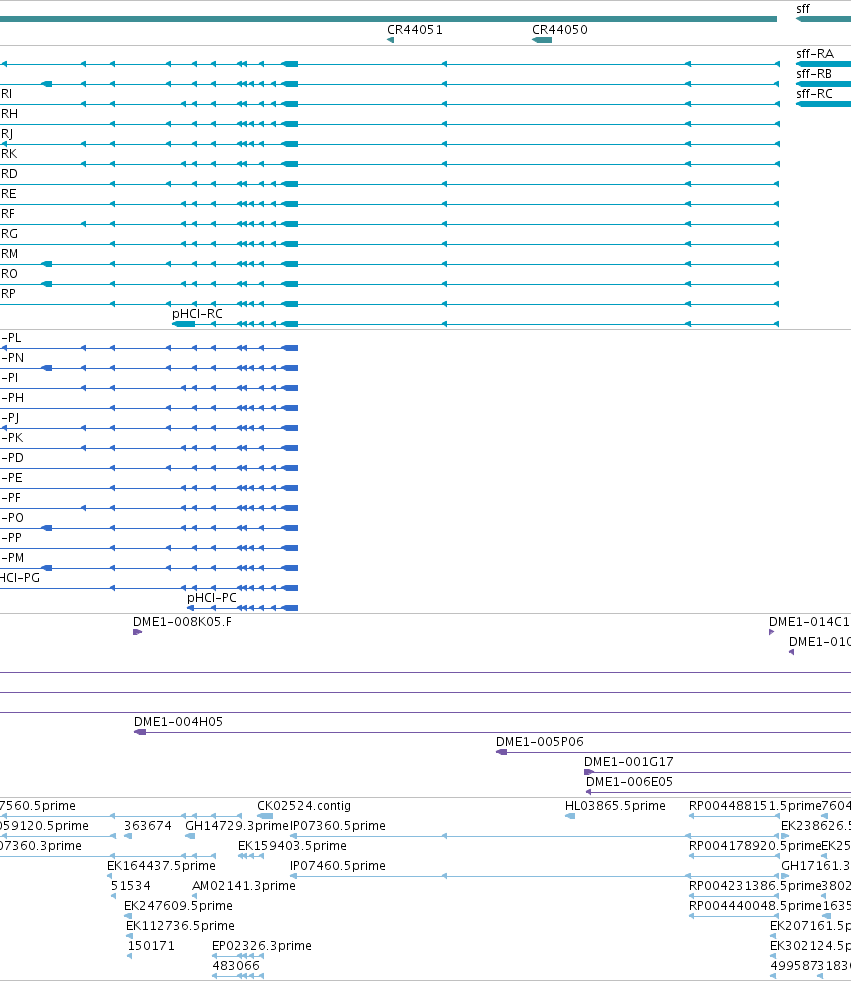Click the pHCl-PC protein label
This screenshot has height=981, width=851.
point(211,597)
